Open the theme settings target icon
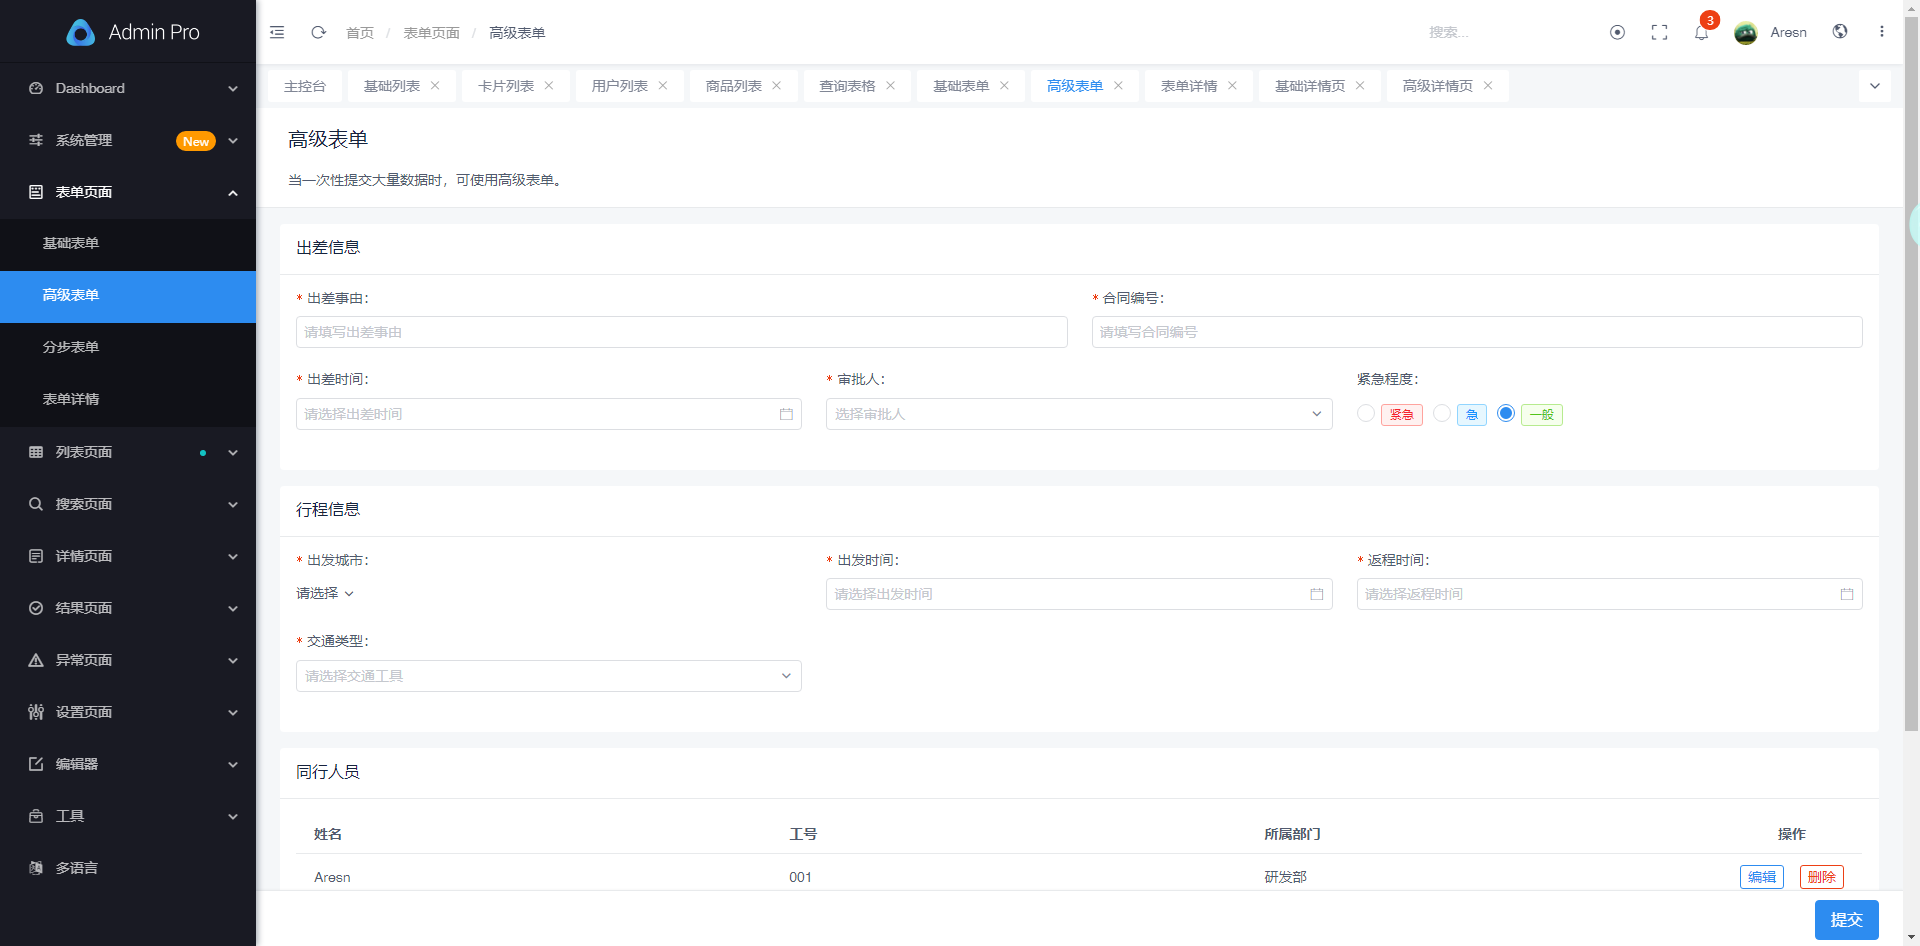 tap(1617, 32)
